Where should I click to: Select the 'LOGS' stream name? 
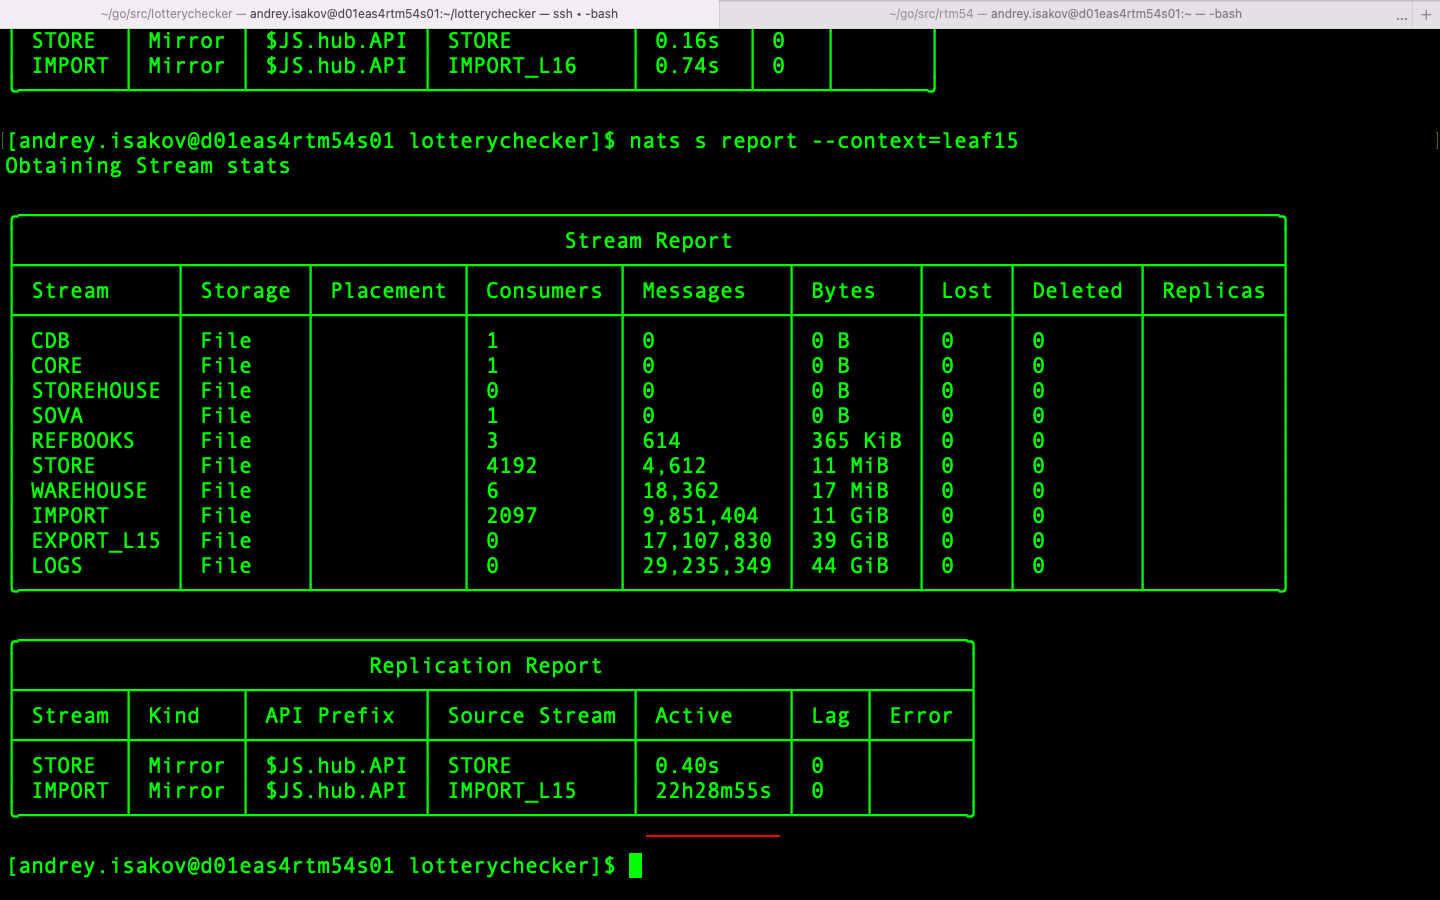pos(57,566)
